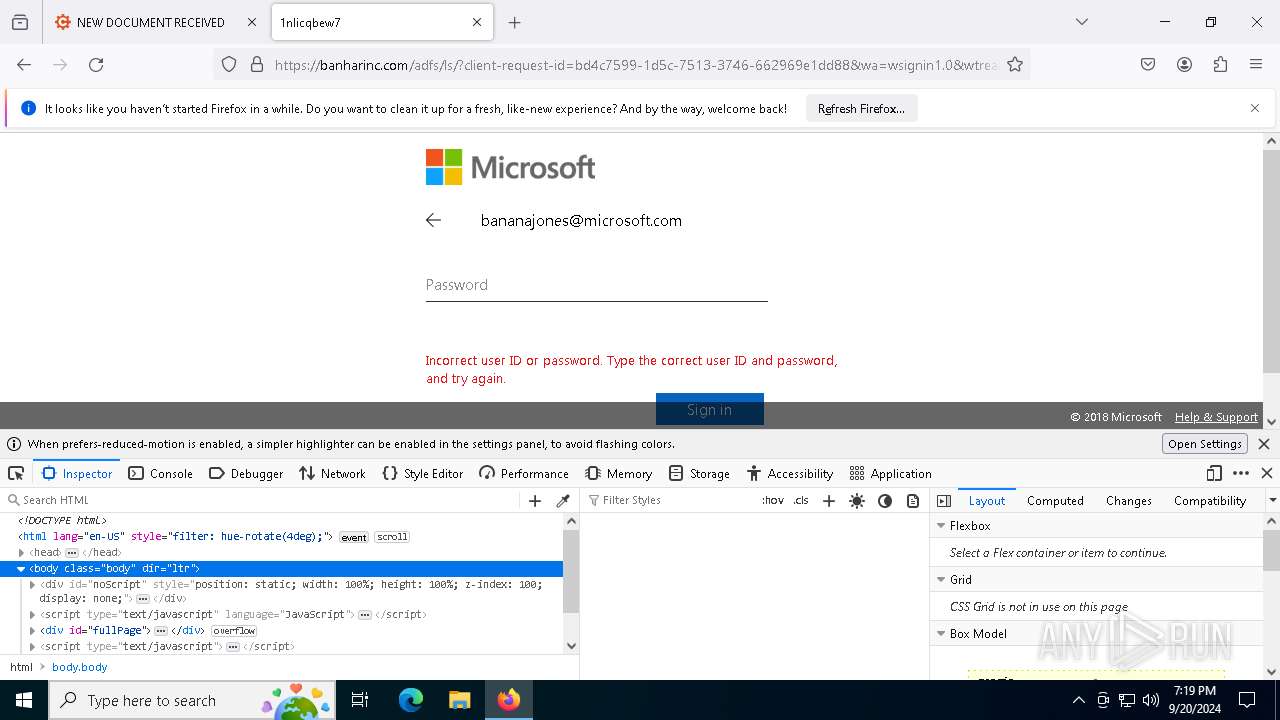Expand the div id="noScript" node
This screenshot has width=1280, height=720.
coord(32,584)
